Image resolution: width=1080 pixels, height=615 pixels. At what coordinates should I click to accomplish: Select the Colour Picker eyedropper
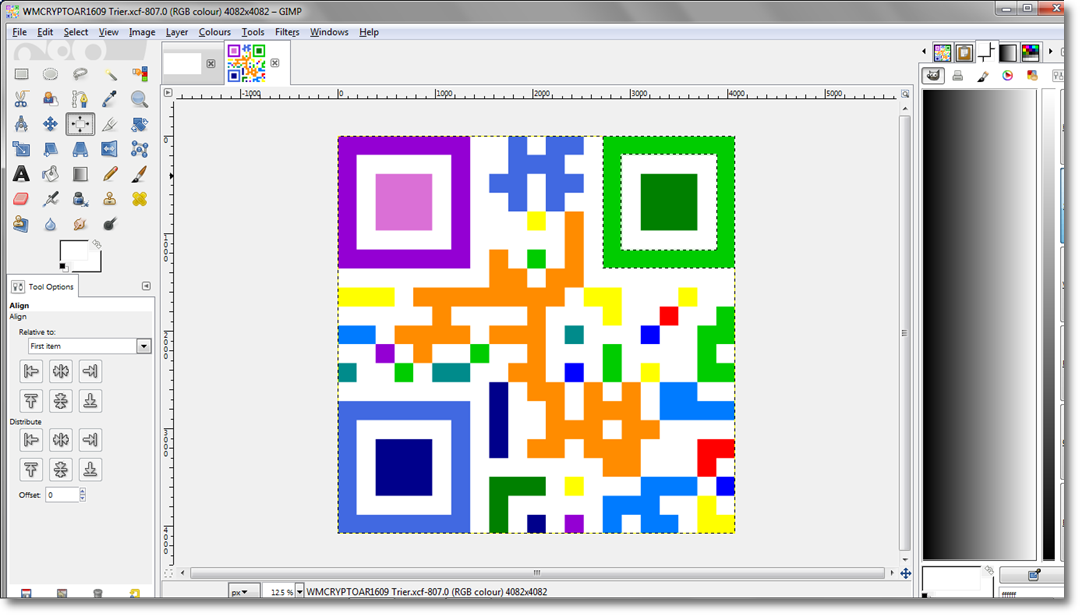coord(110,99)
